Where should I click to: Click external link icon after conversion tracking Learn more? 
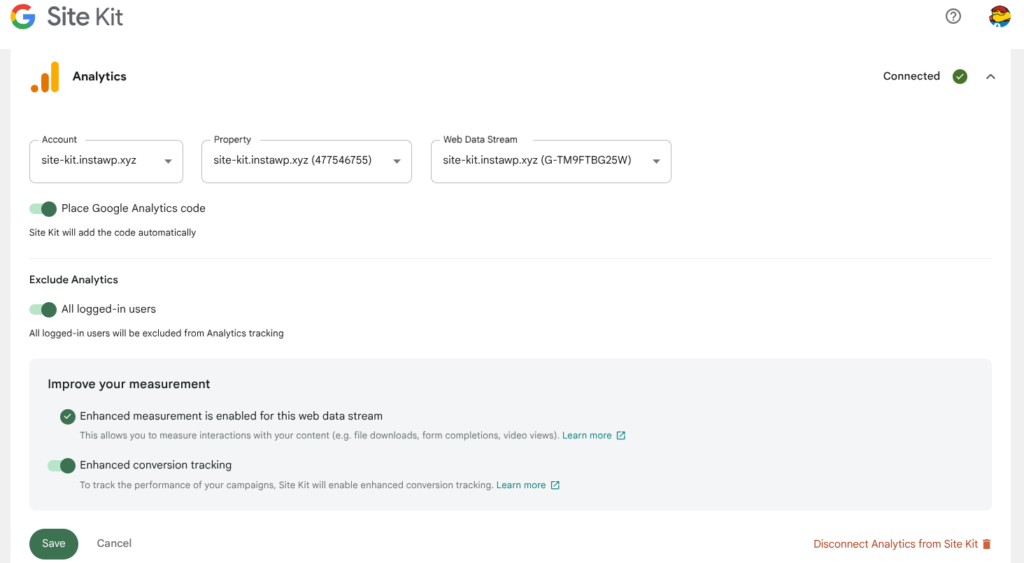(x=554, y=485)
